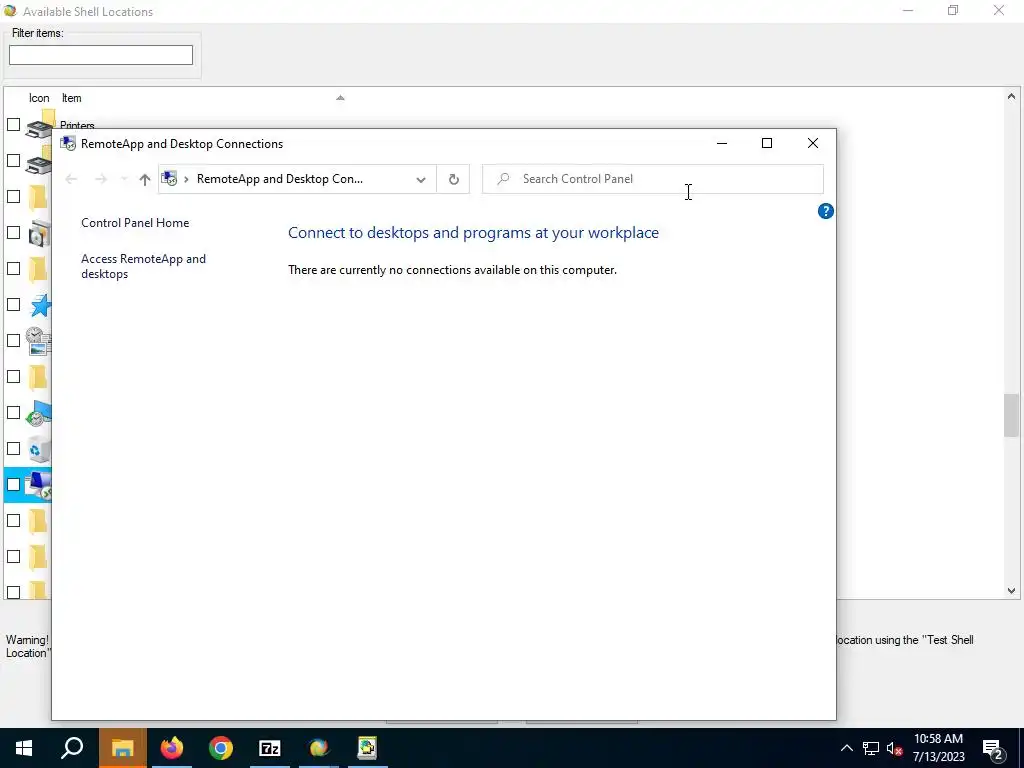
Task: Click the taskbar clock showing 10:58 AM
Action: tap(938, 748)
